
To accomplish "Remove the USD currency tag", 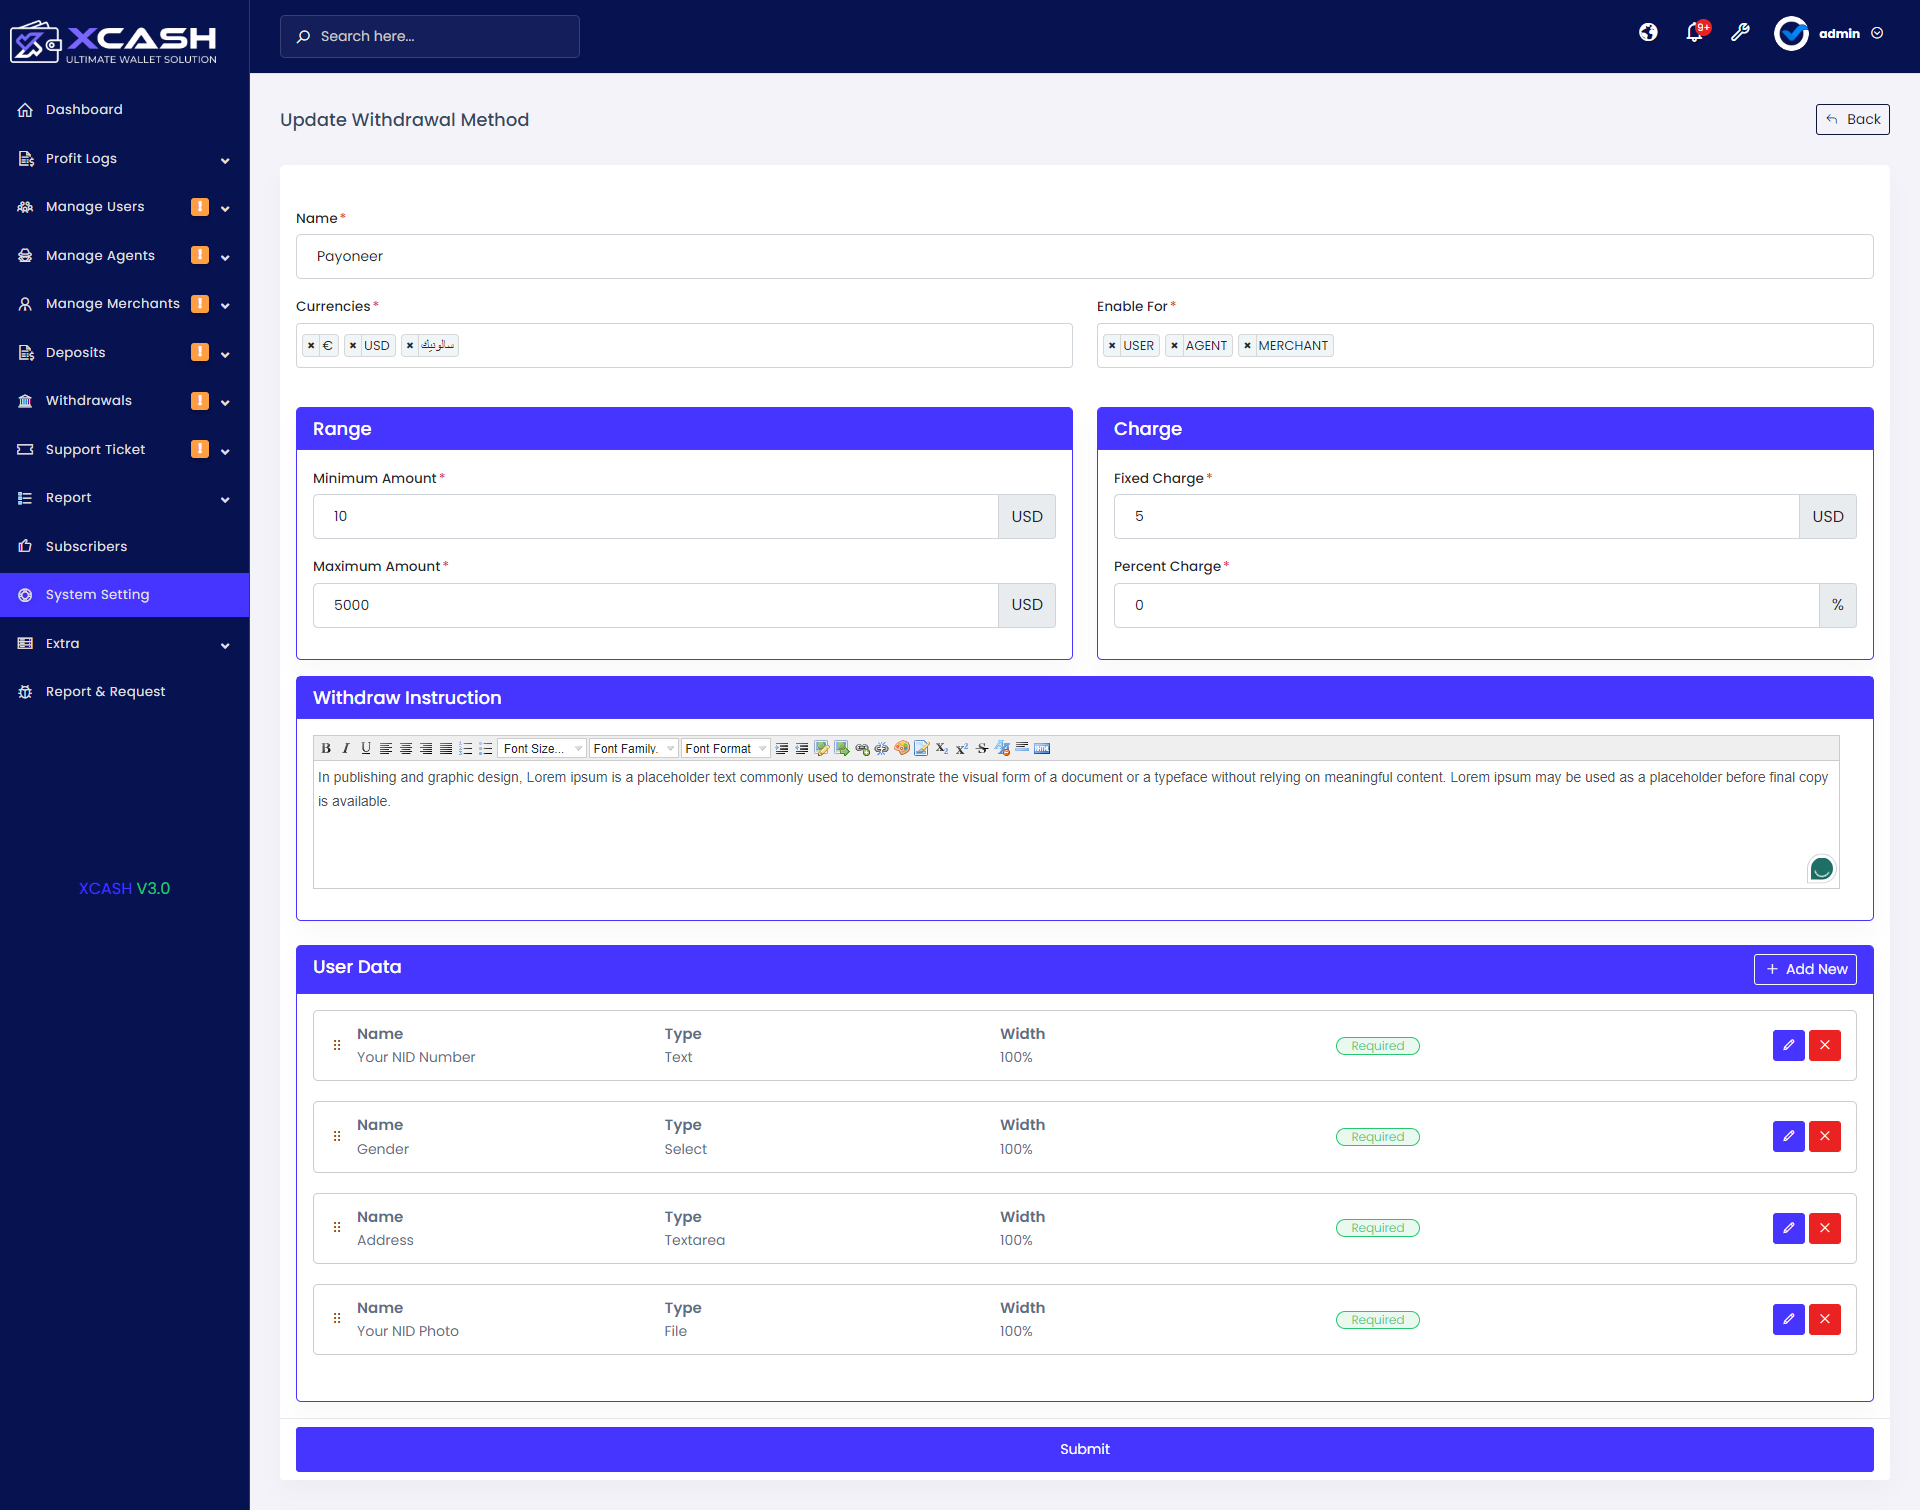I will coord(353,346).
